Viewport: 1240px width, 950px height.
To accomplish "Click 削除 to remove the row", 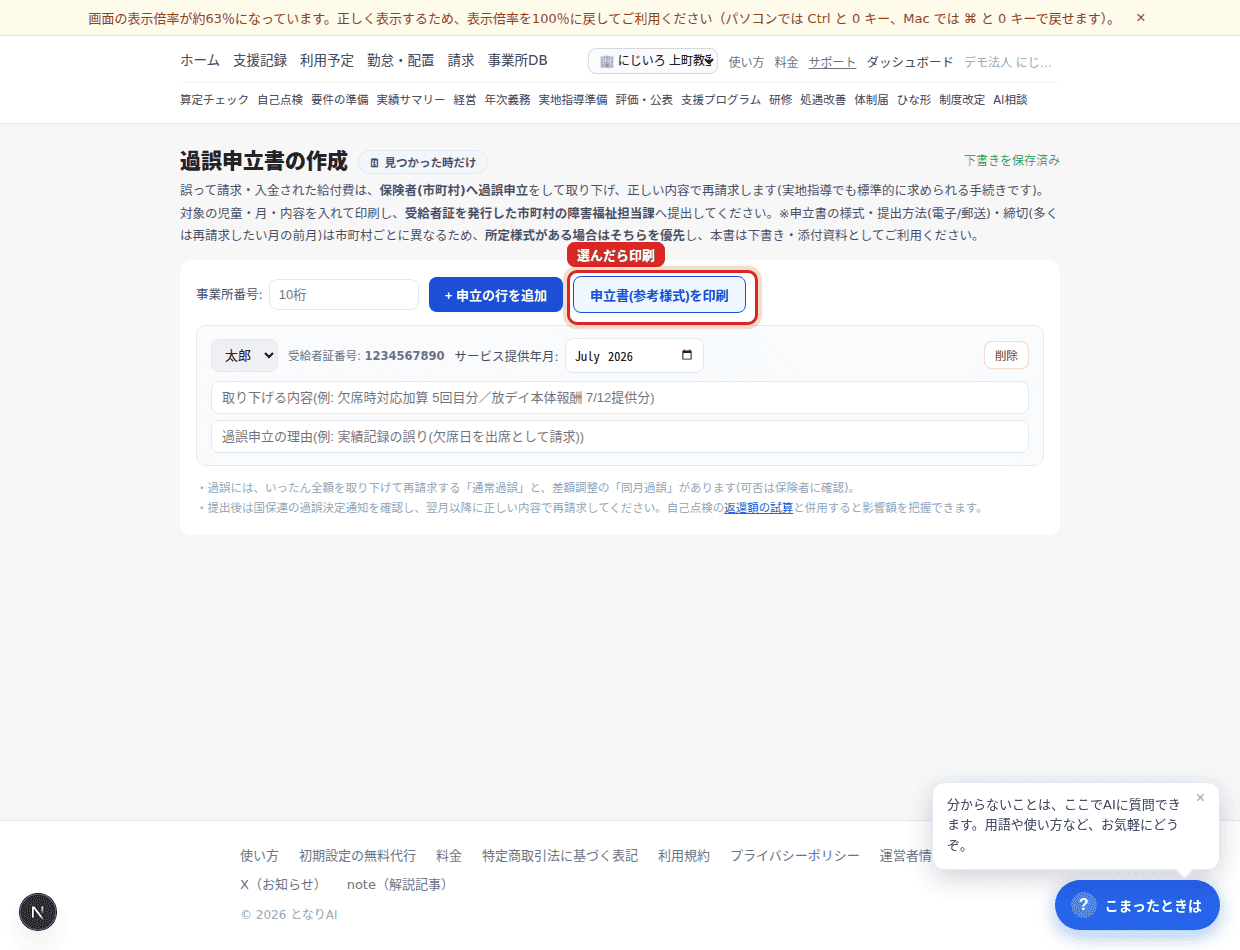I will coord(1006,355).
